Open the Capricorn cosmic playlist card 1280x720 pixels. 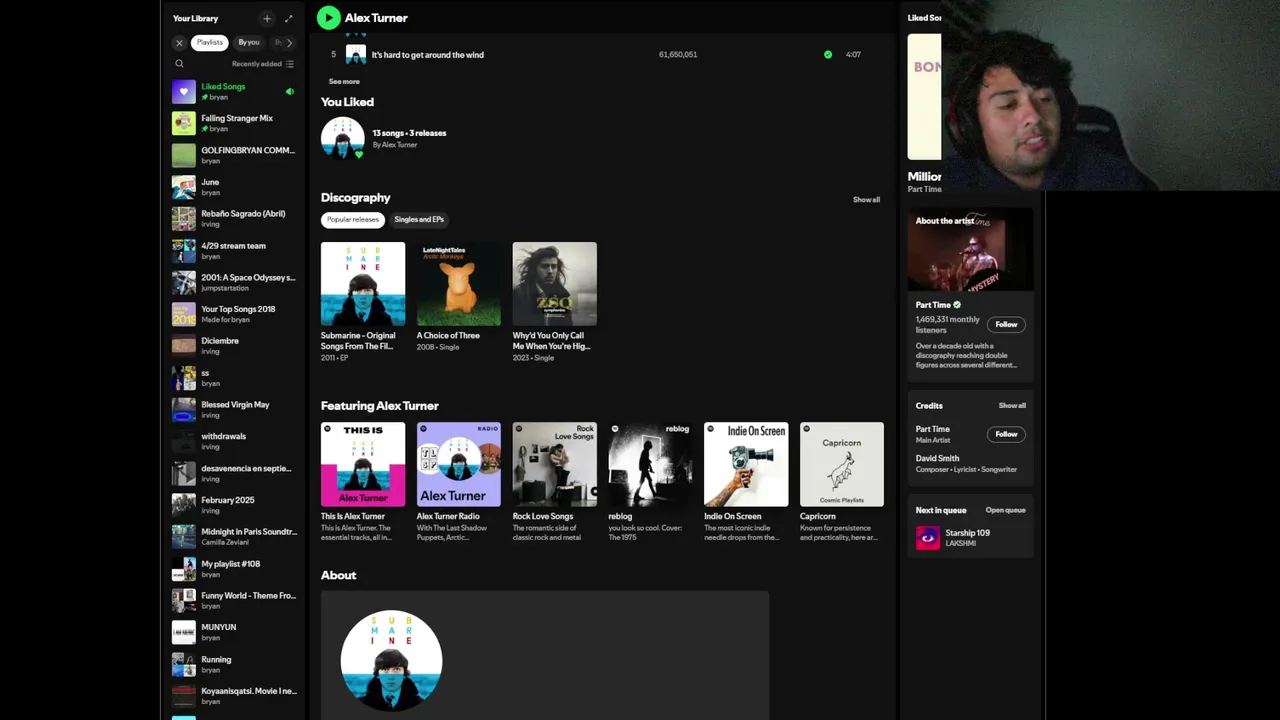click(842, 464)
